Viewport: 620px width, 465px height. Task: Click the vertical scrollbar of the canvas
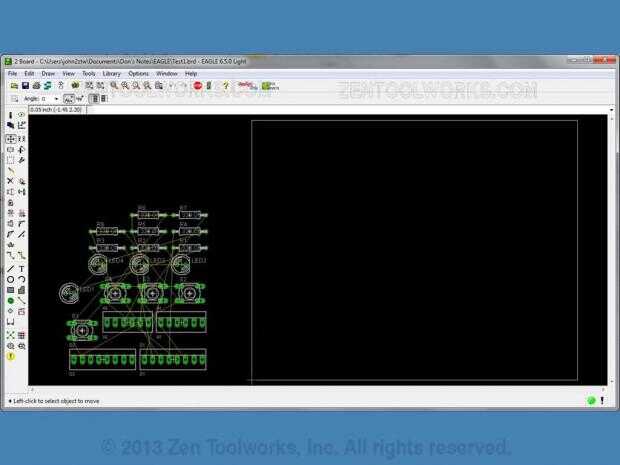[612, 248]
